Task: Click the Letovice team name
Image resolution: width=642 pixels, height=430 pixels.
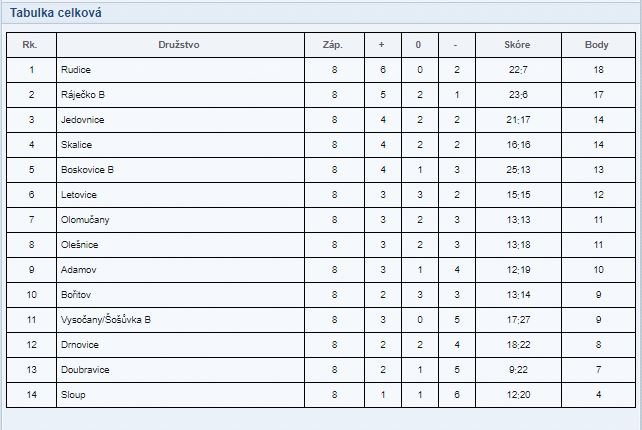Action: tap(79, 195)
